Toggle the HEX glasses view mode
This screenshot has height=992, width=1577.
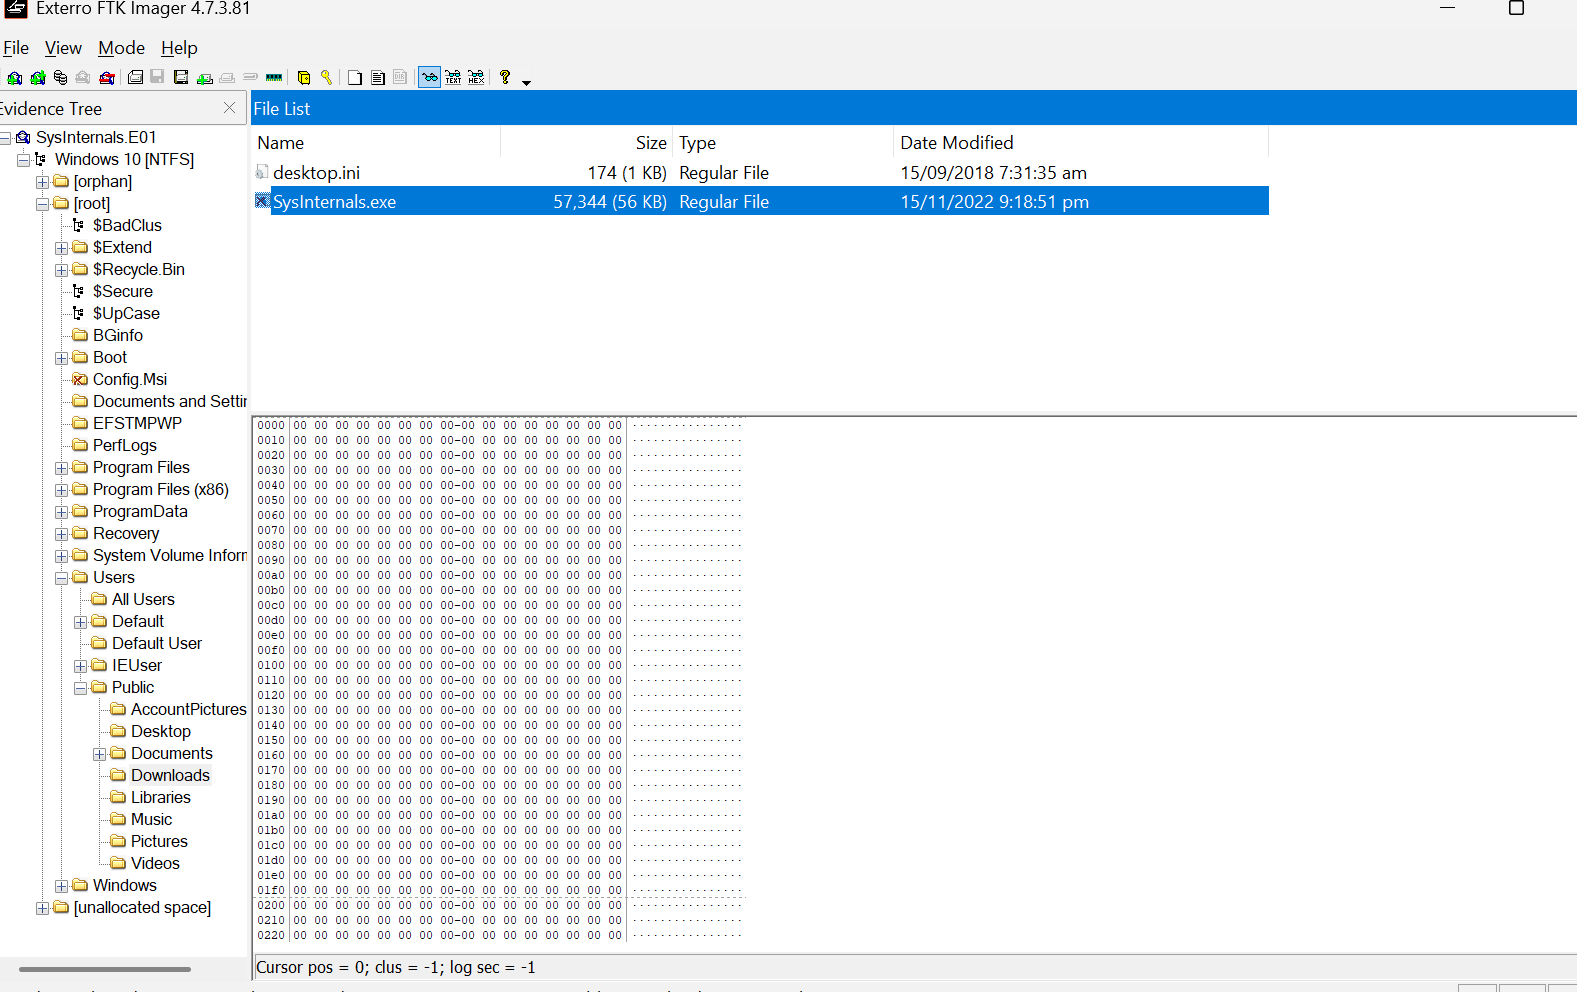pos(476,77)
